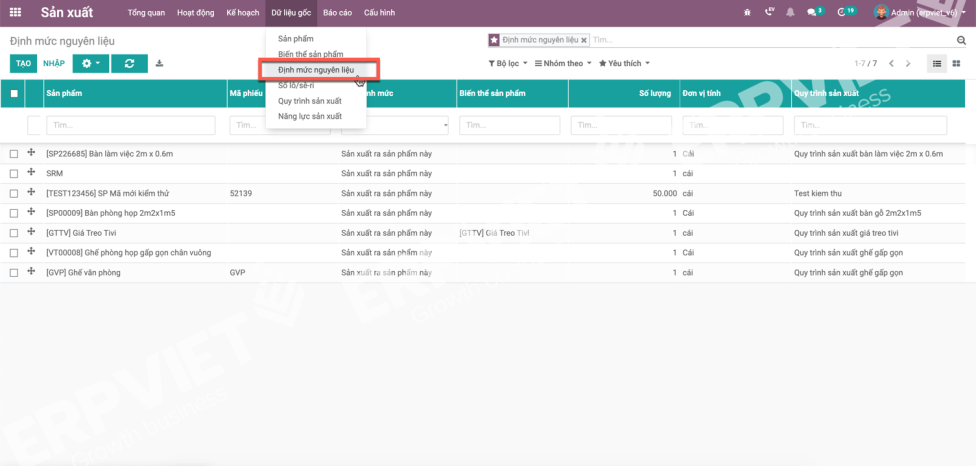Check the select-all header checkbox

coord(14,93)
